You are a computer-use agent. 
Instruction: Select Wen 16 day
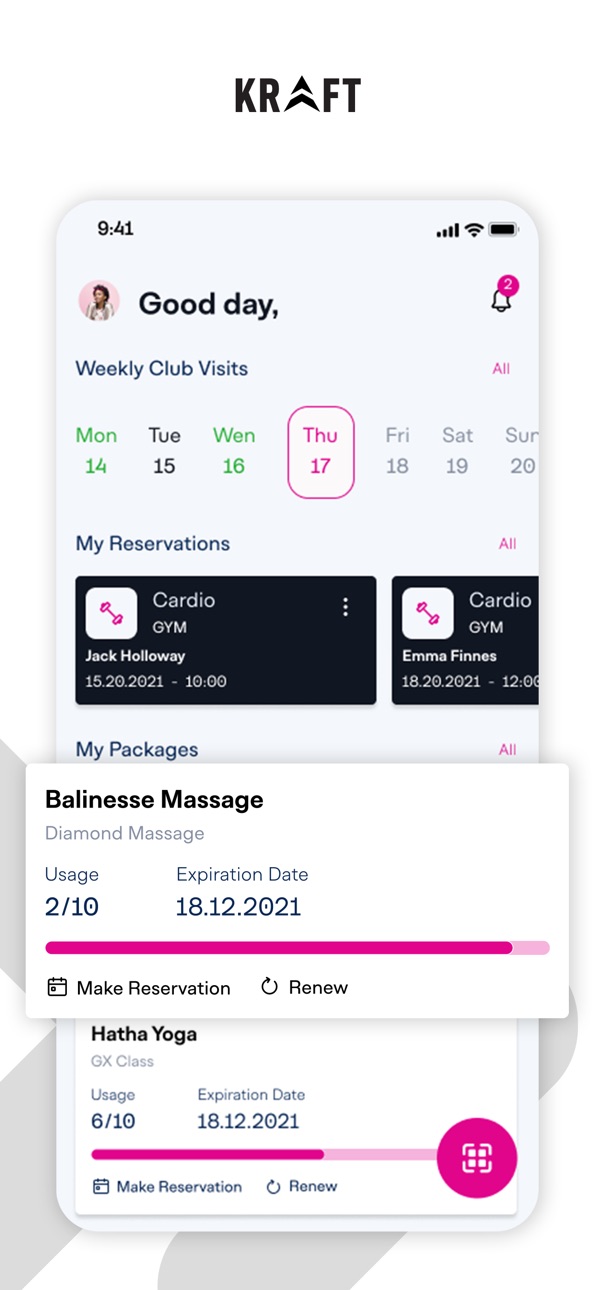tap(234, 450)
